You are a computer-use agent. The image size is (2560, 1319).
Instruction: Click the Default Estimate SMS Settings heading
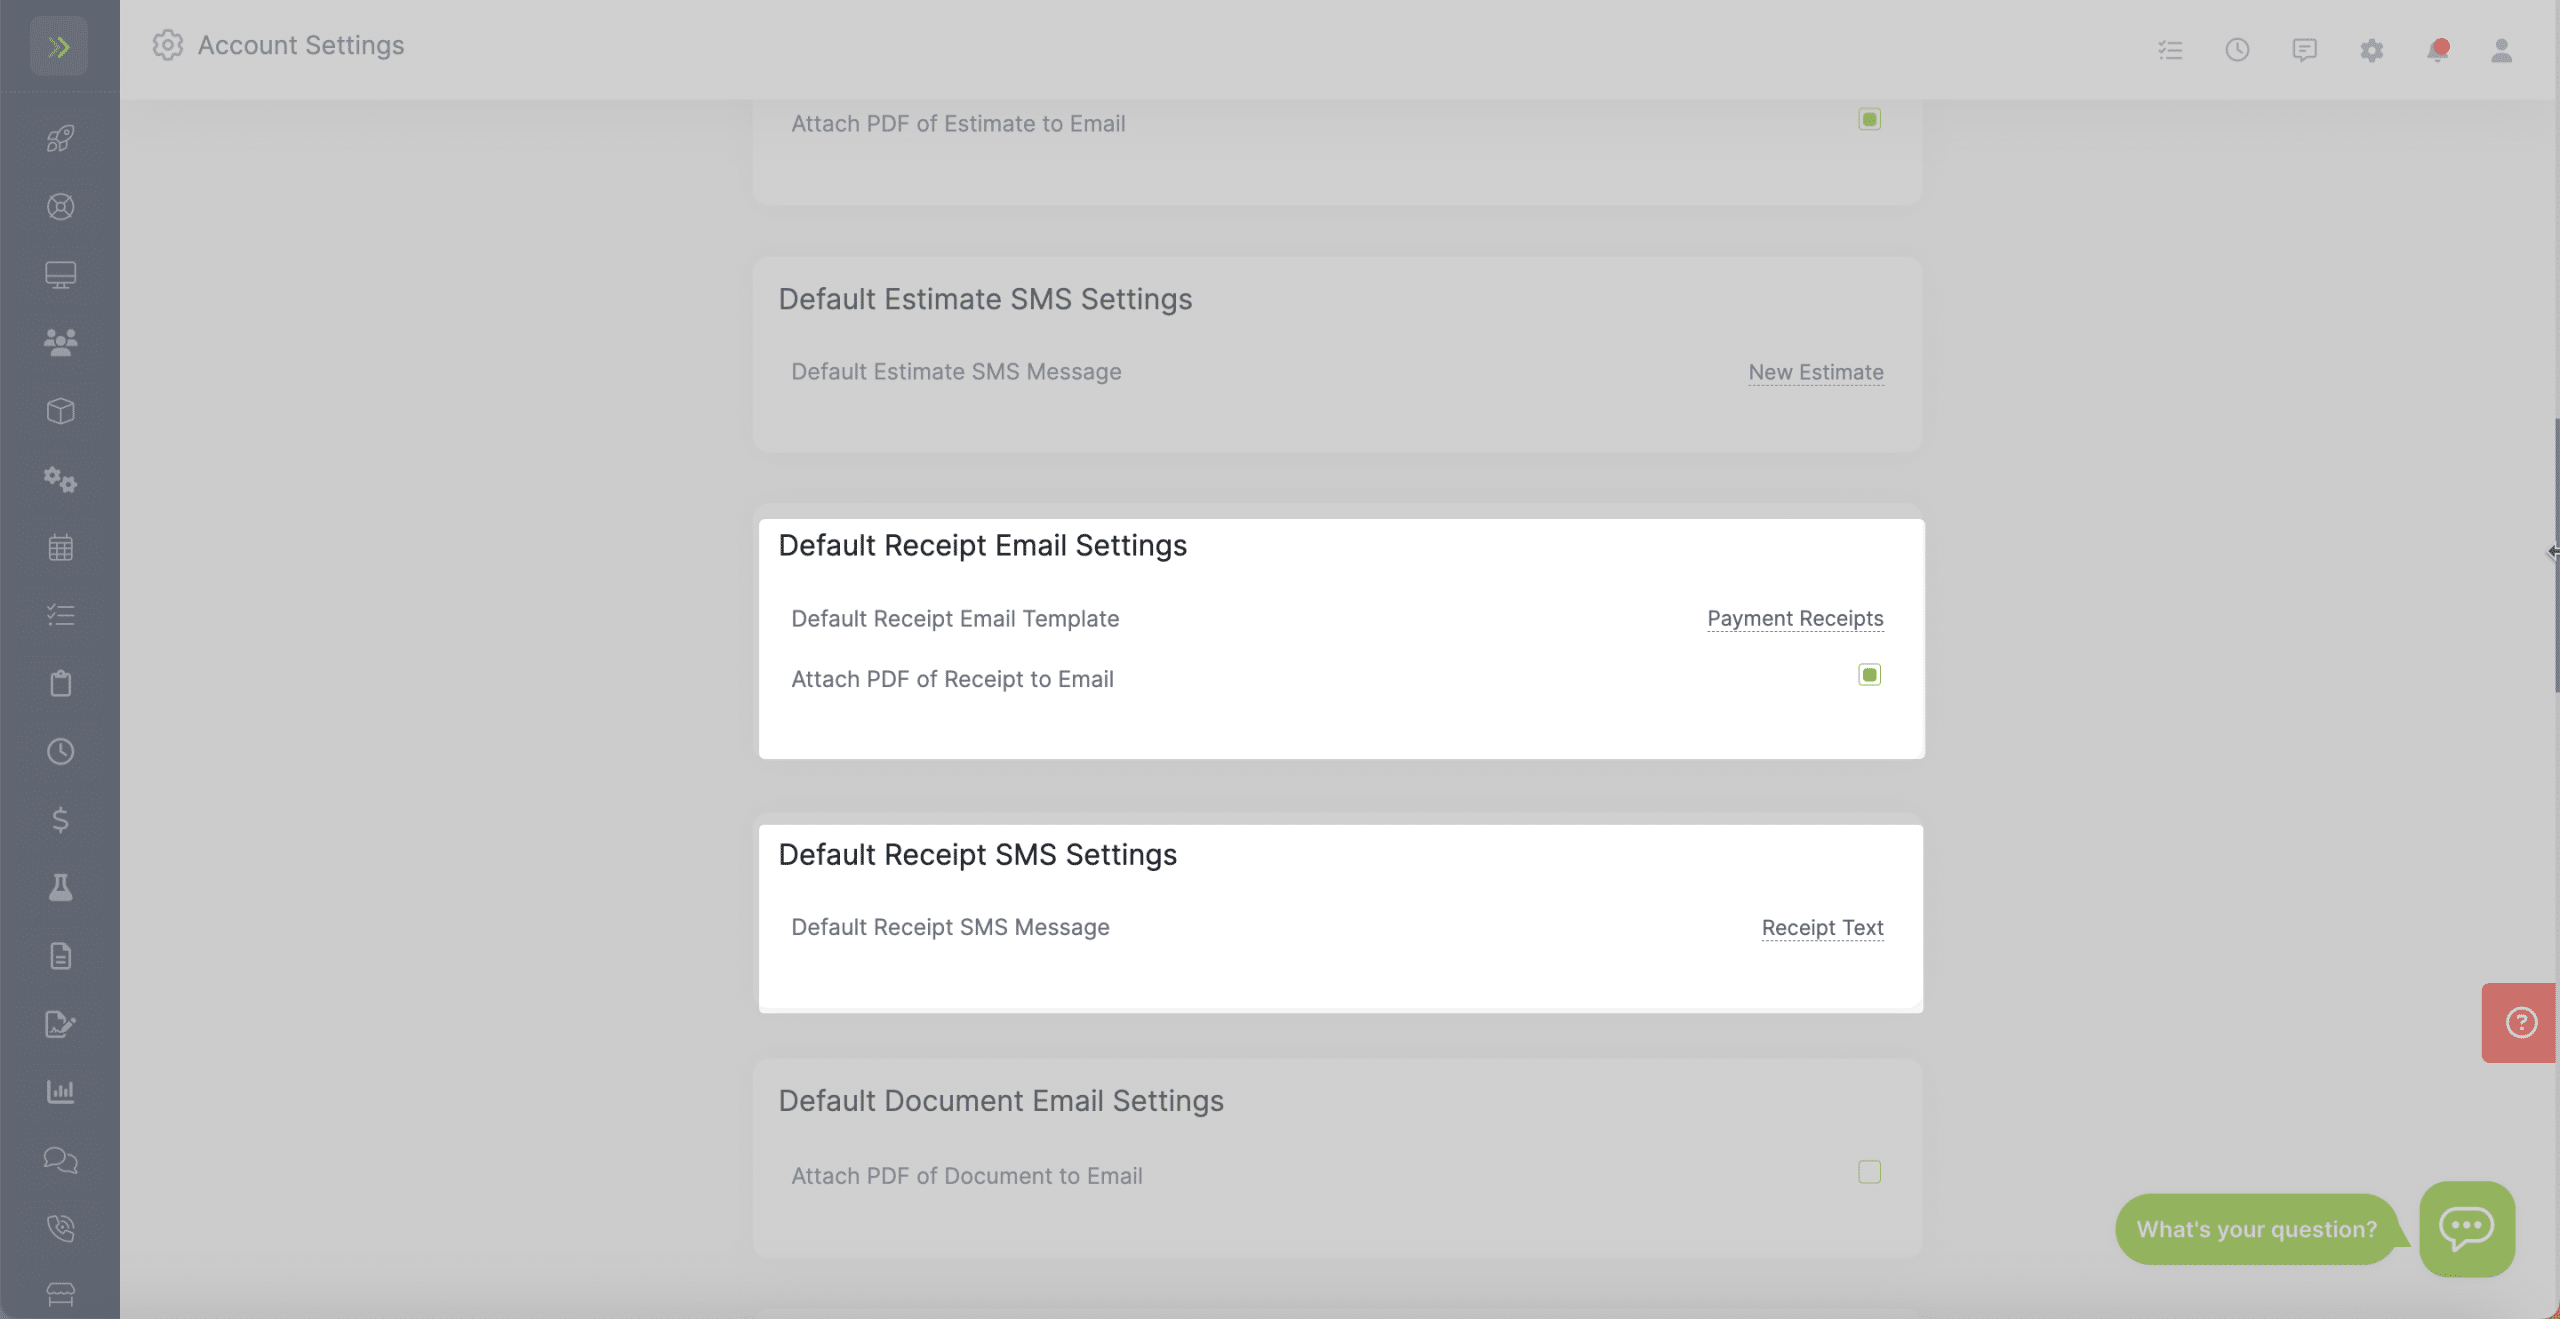point(985,299)
